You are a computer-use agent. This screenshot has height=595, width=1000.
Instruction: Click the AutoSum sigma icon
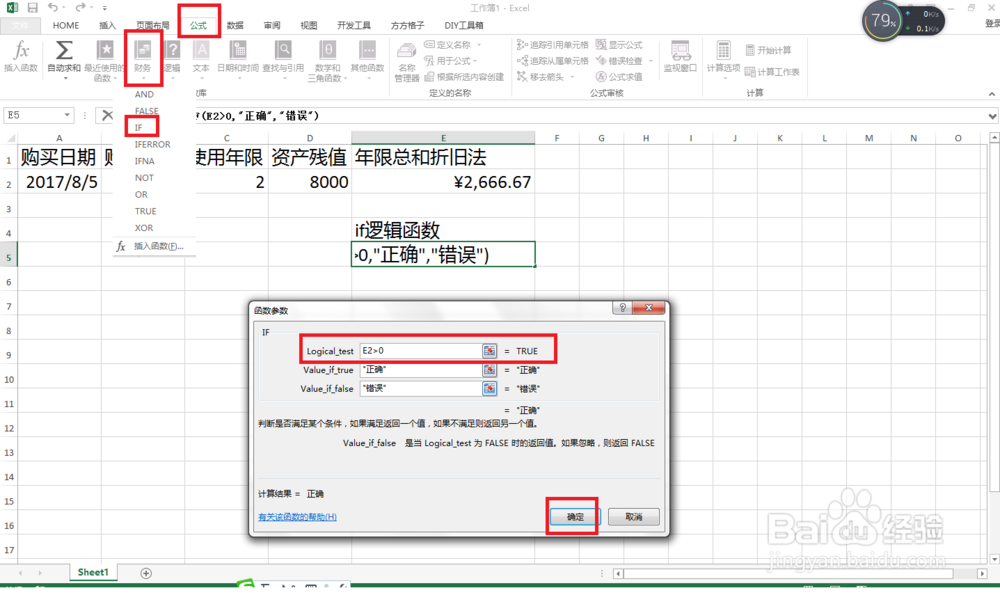[64, 50]
